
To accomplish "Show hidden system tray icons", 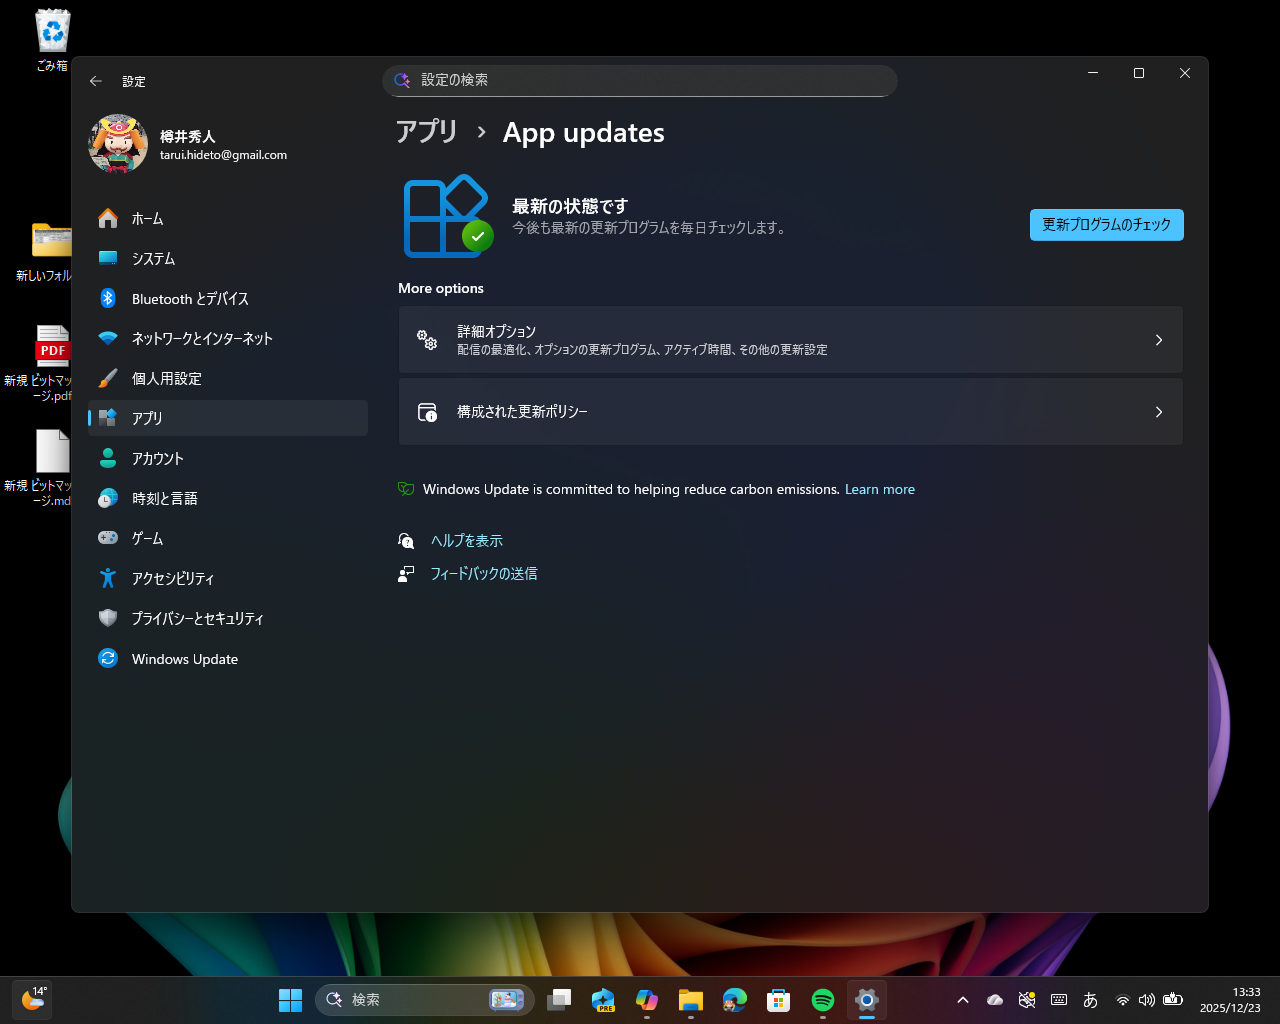I will pos(962,1000).
